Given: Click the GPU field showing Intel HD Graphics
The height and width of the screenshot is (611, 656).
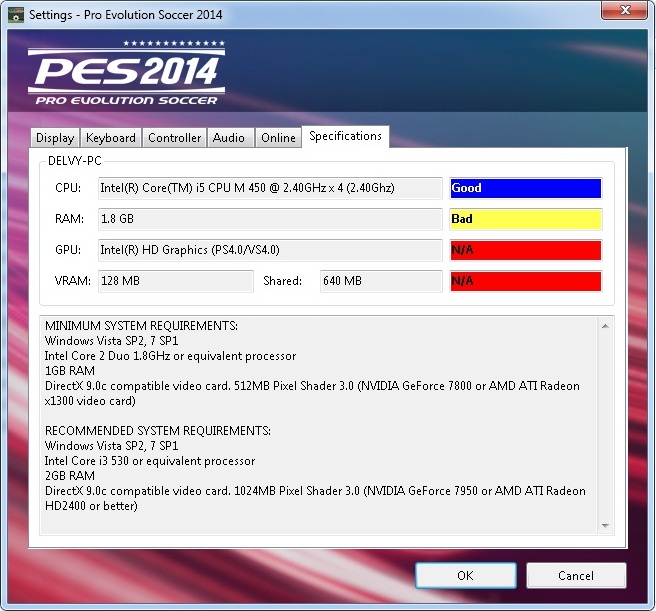Looking at the screenshot, I should [x=270, y=250].
